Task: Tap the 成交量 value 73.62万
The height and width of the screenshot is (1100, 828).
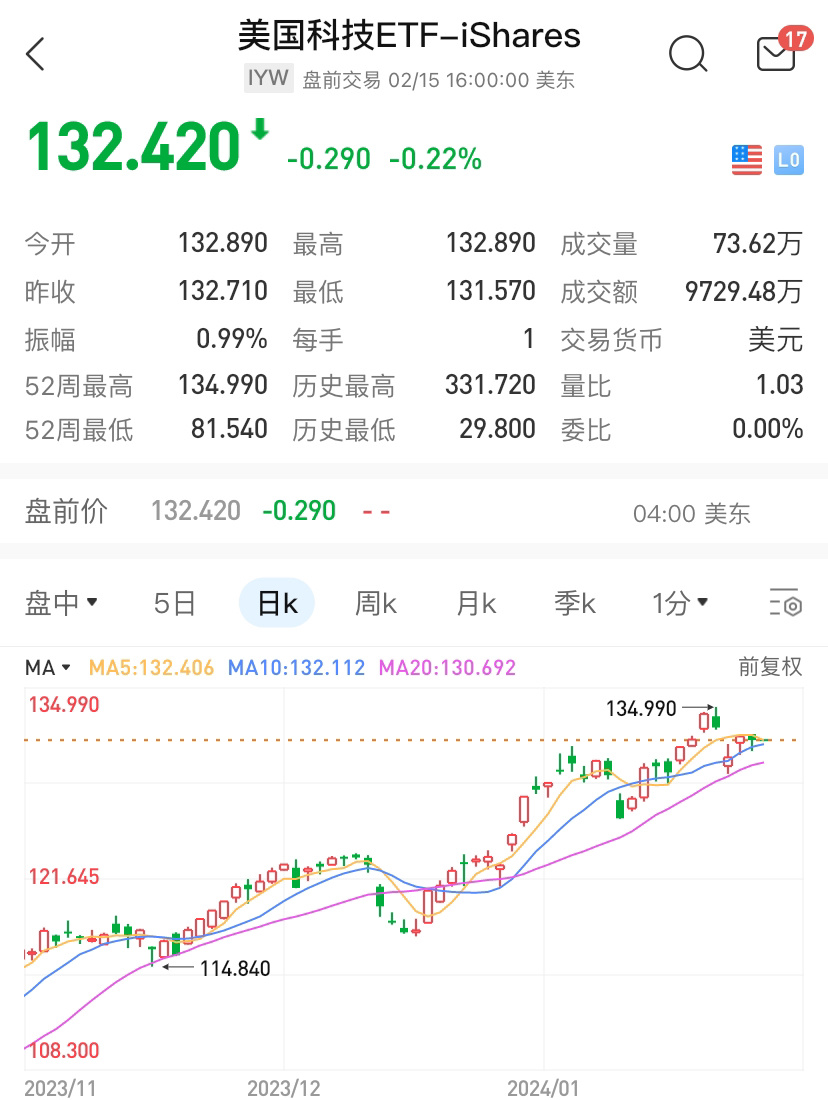Action: click(x=757, y=243)
